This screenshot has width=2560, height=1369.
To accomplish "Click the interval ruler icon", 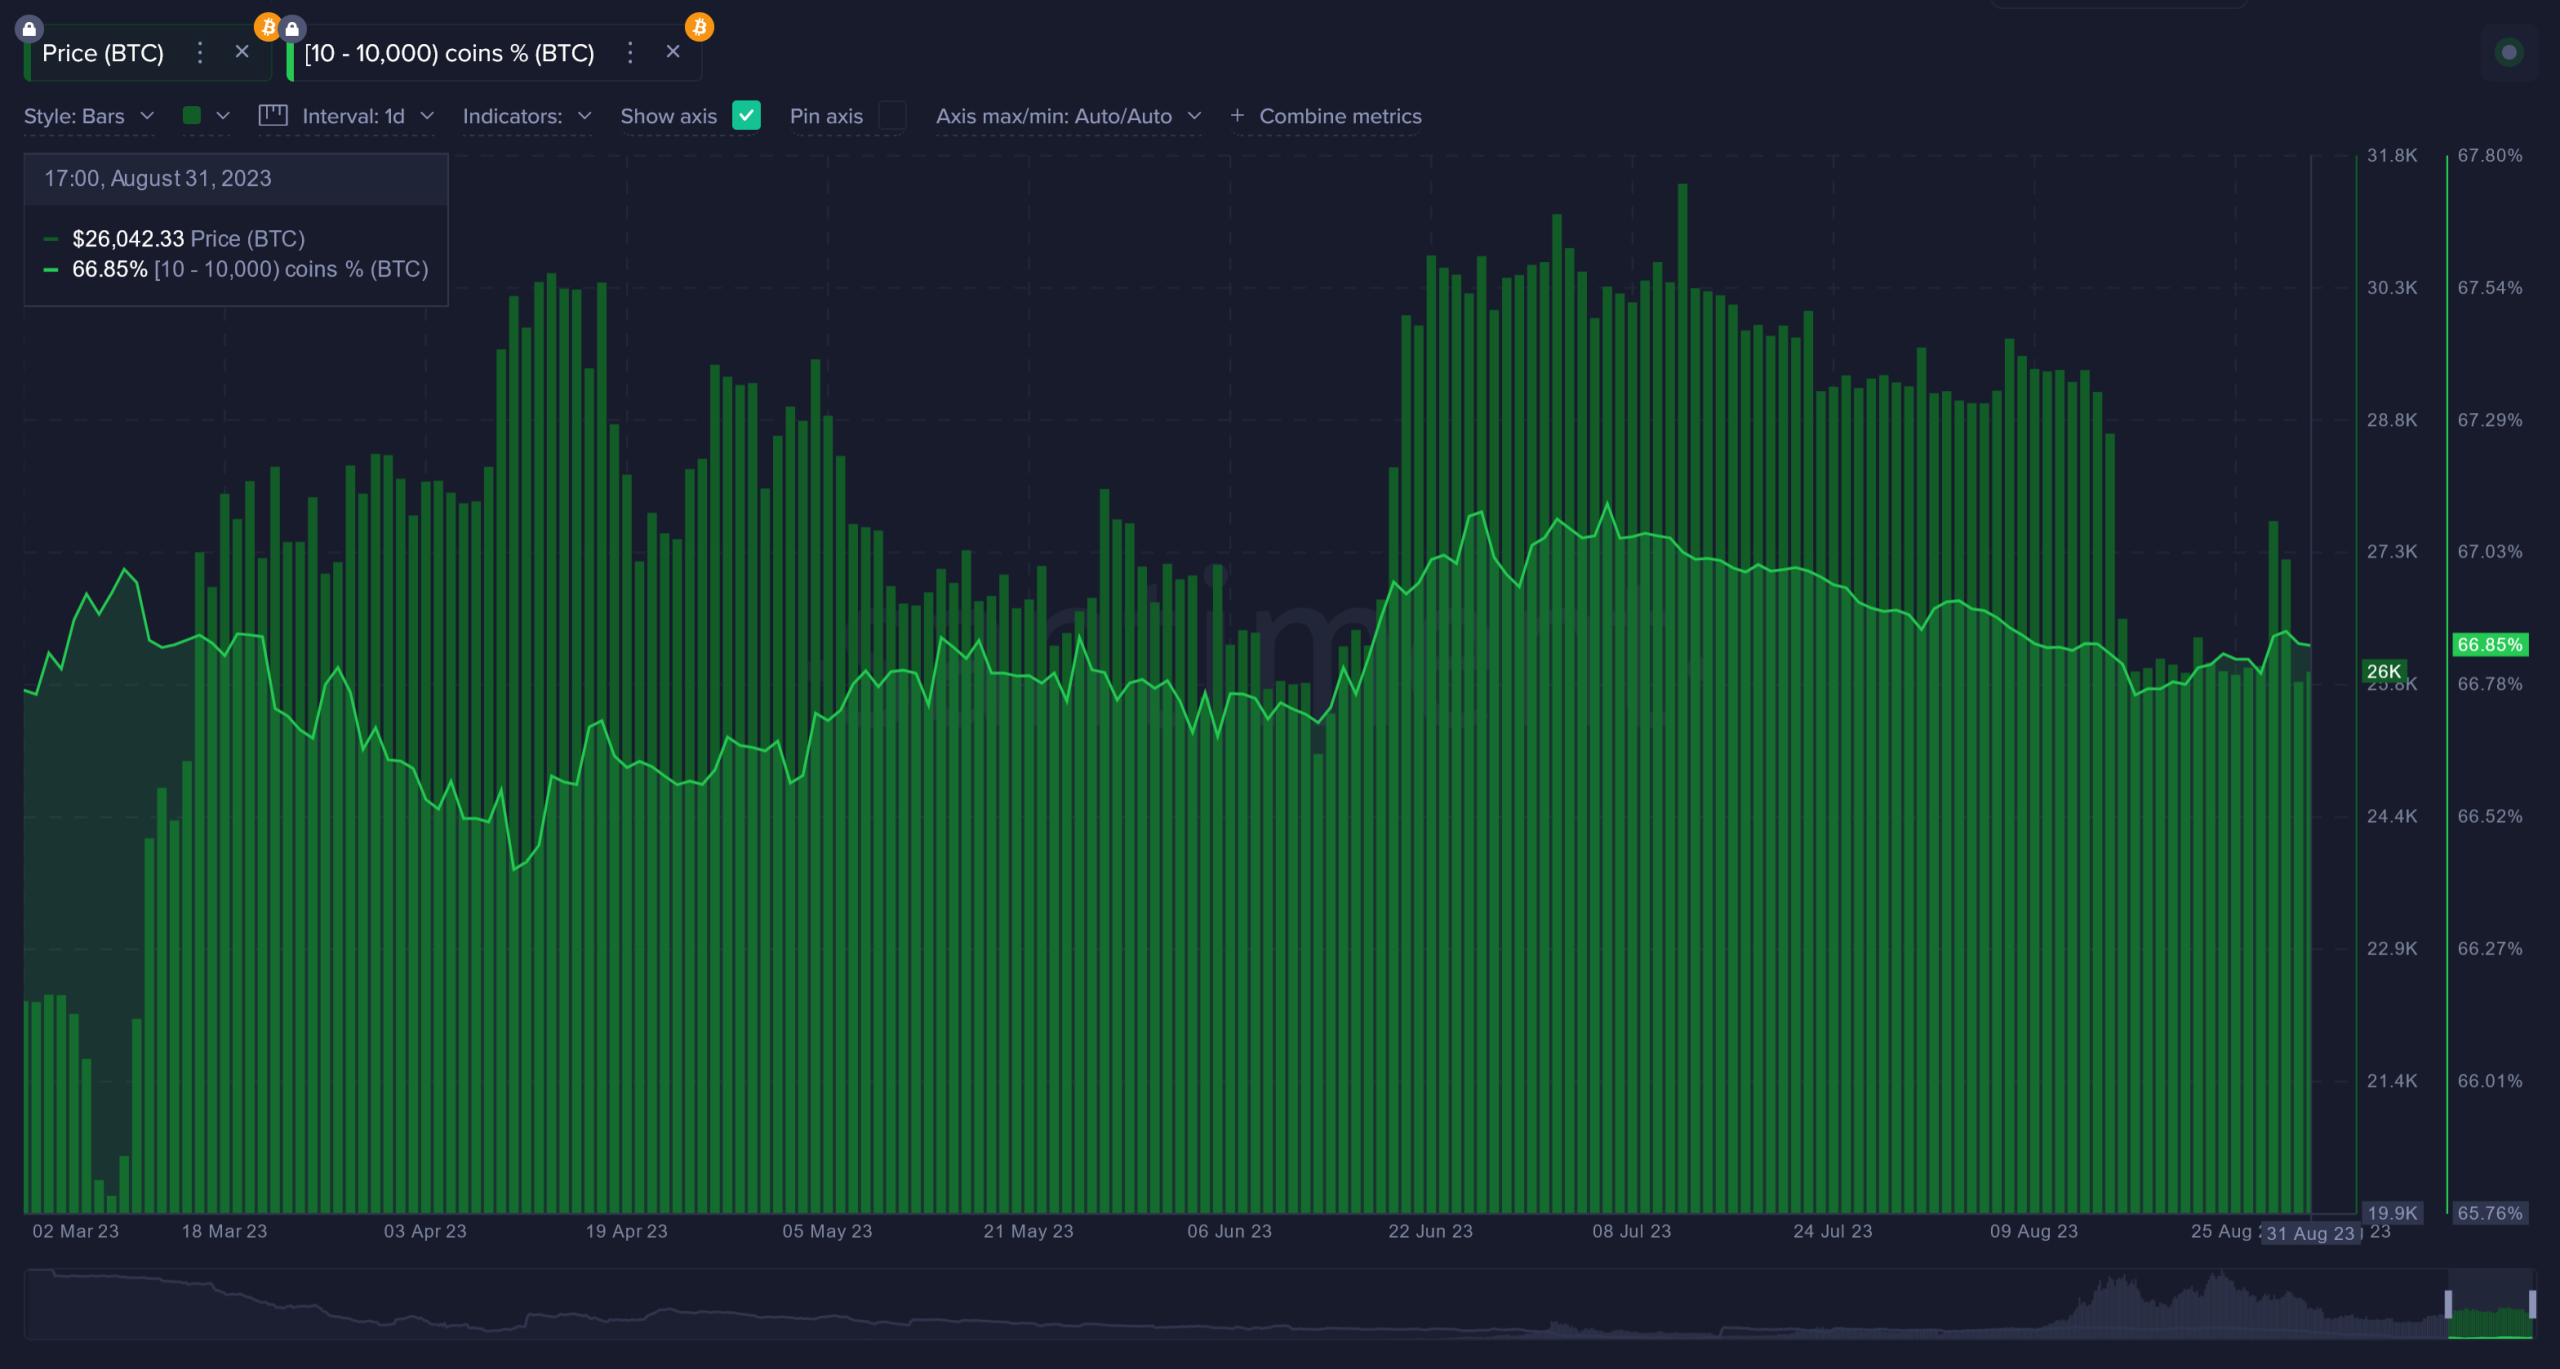I will [273, 115].
